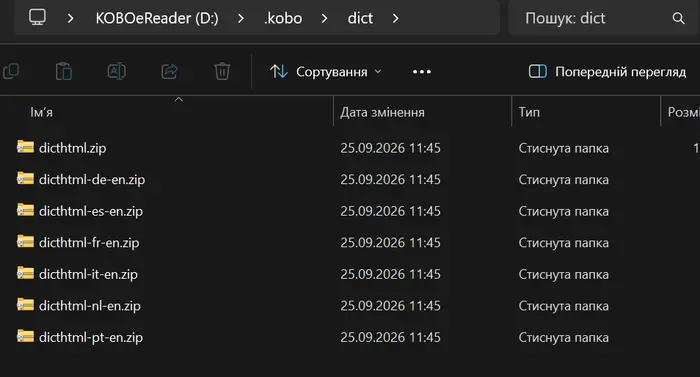Click the date cell of dicthtml-fr-en.zip

390,243
